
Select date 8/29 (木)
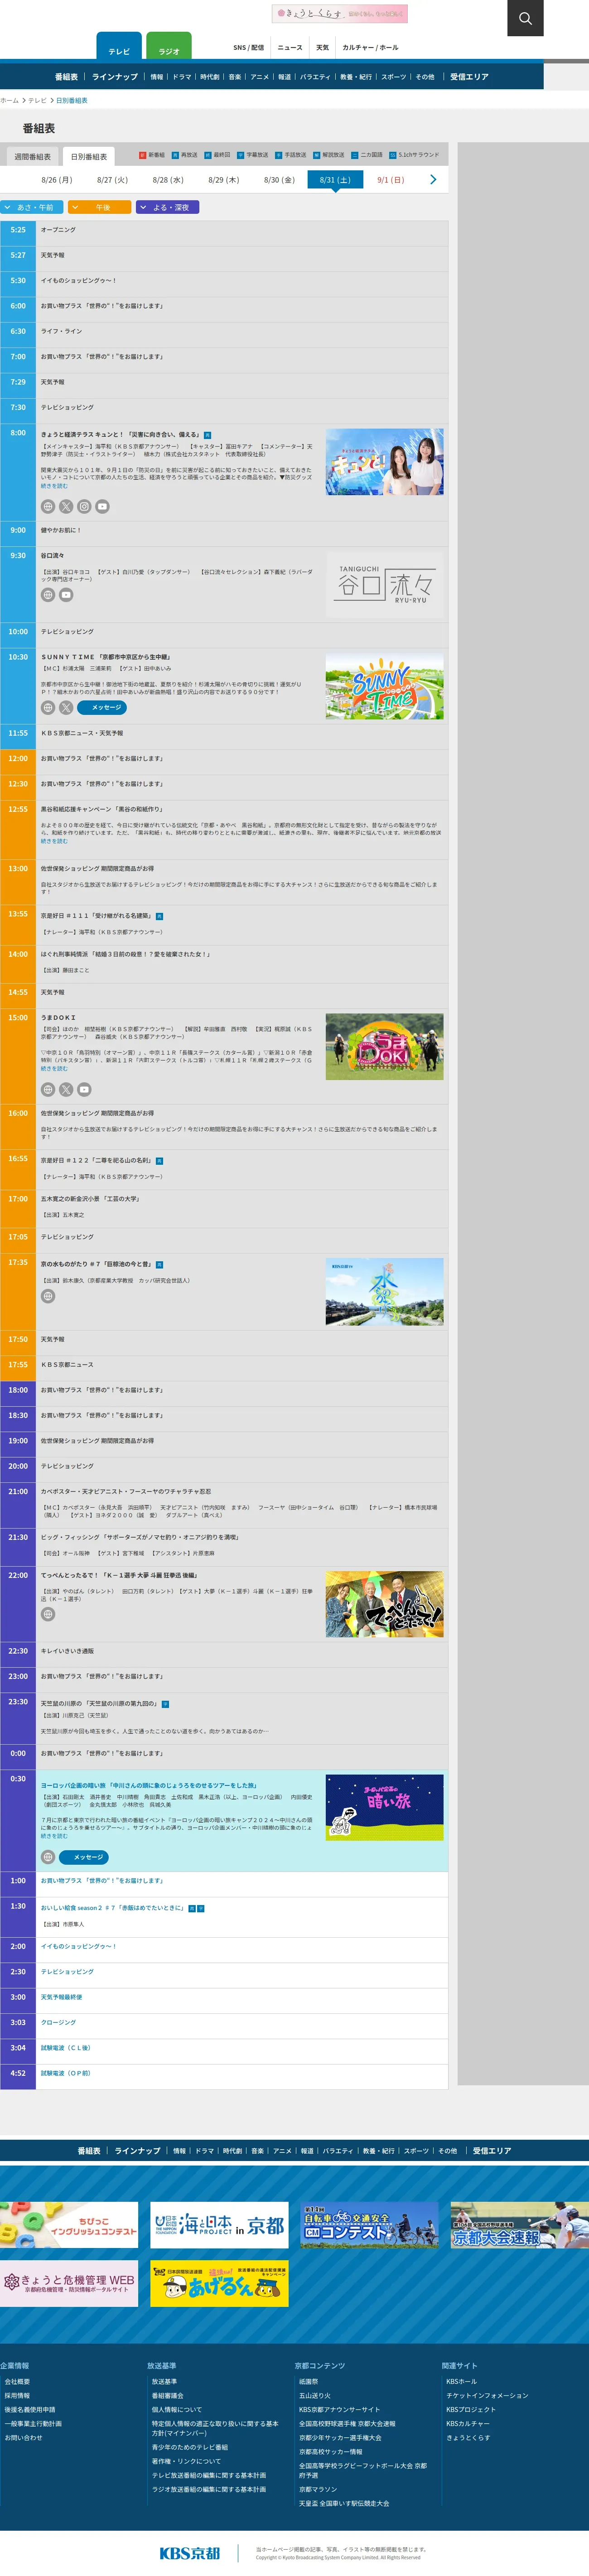(x=224, y=180)
